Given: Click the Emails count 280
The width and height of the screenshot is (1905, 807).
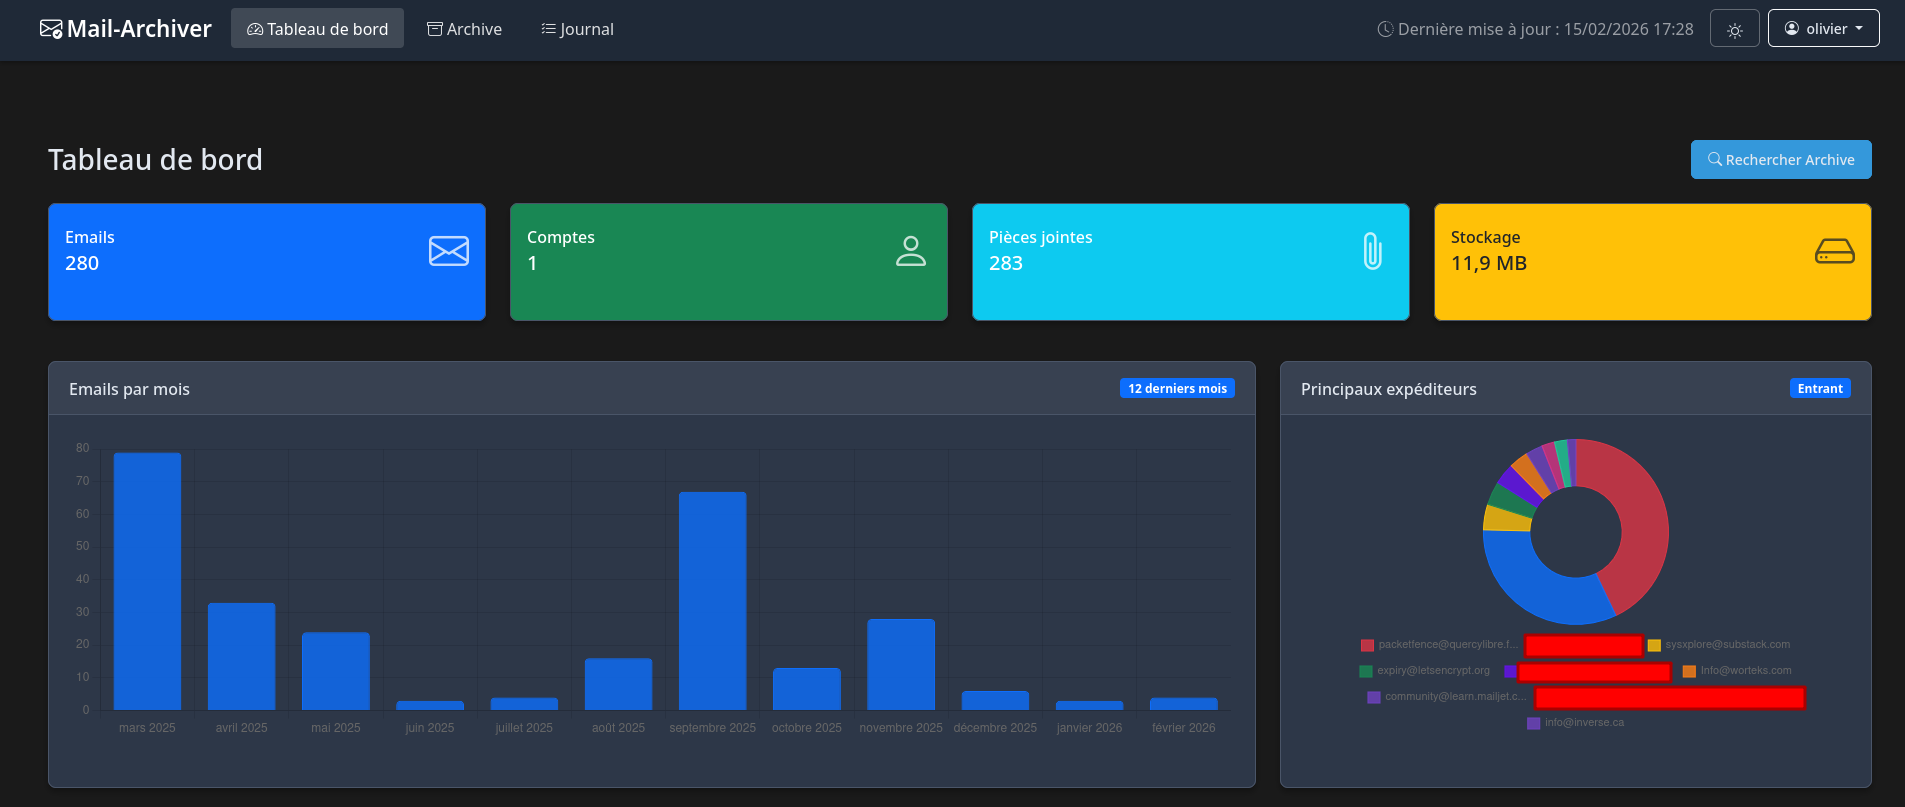Looking at the screenshot, I should click(x=82, y=263).
